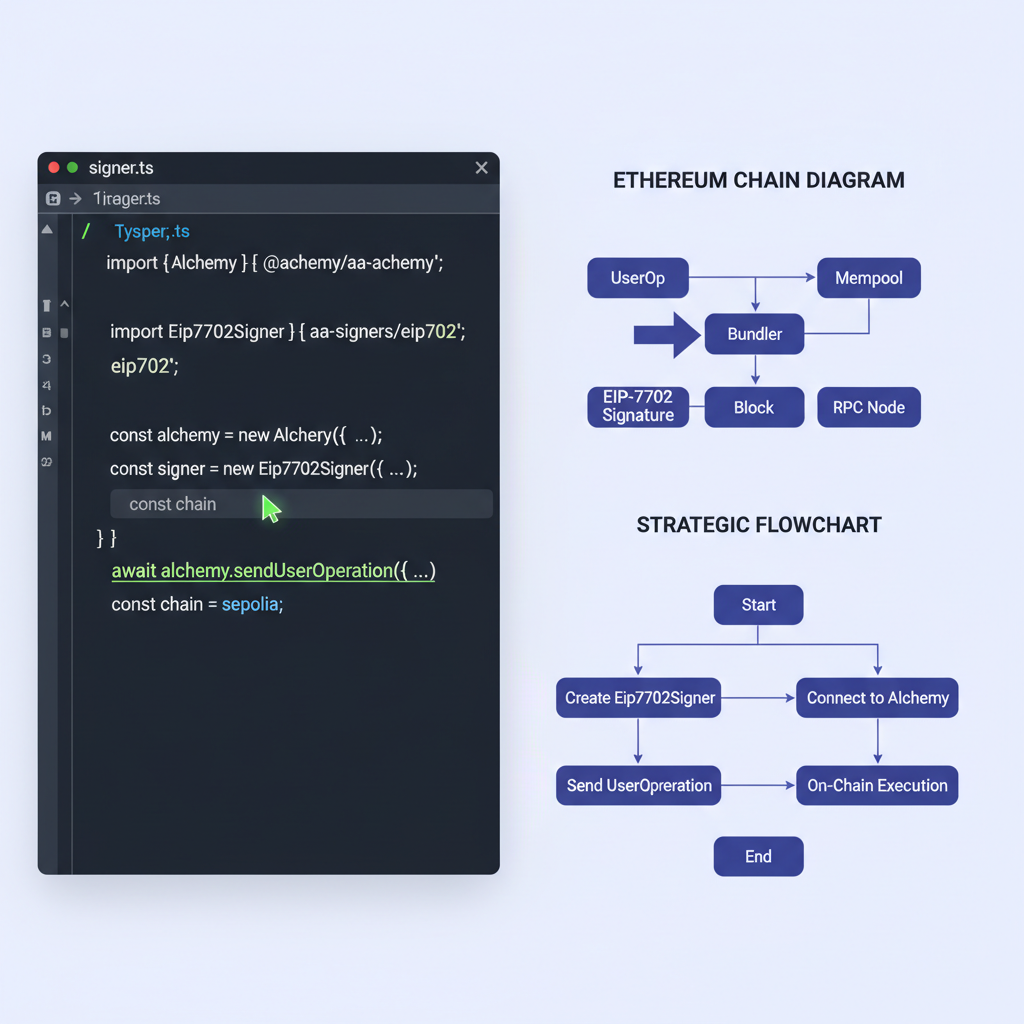Switch to the signer.ts tab
Image resolution: width=1024 pixels, height=1024 pixels.
point(120,167)
